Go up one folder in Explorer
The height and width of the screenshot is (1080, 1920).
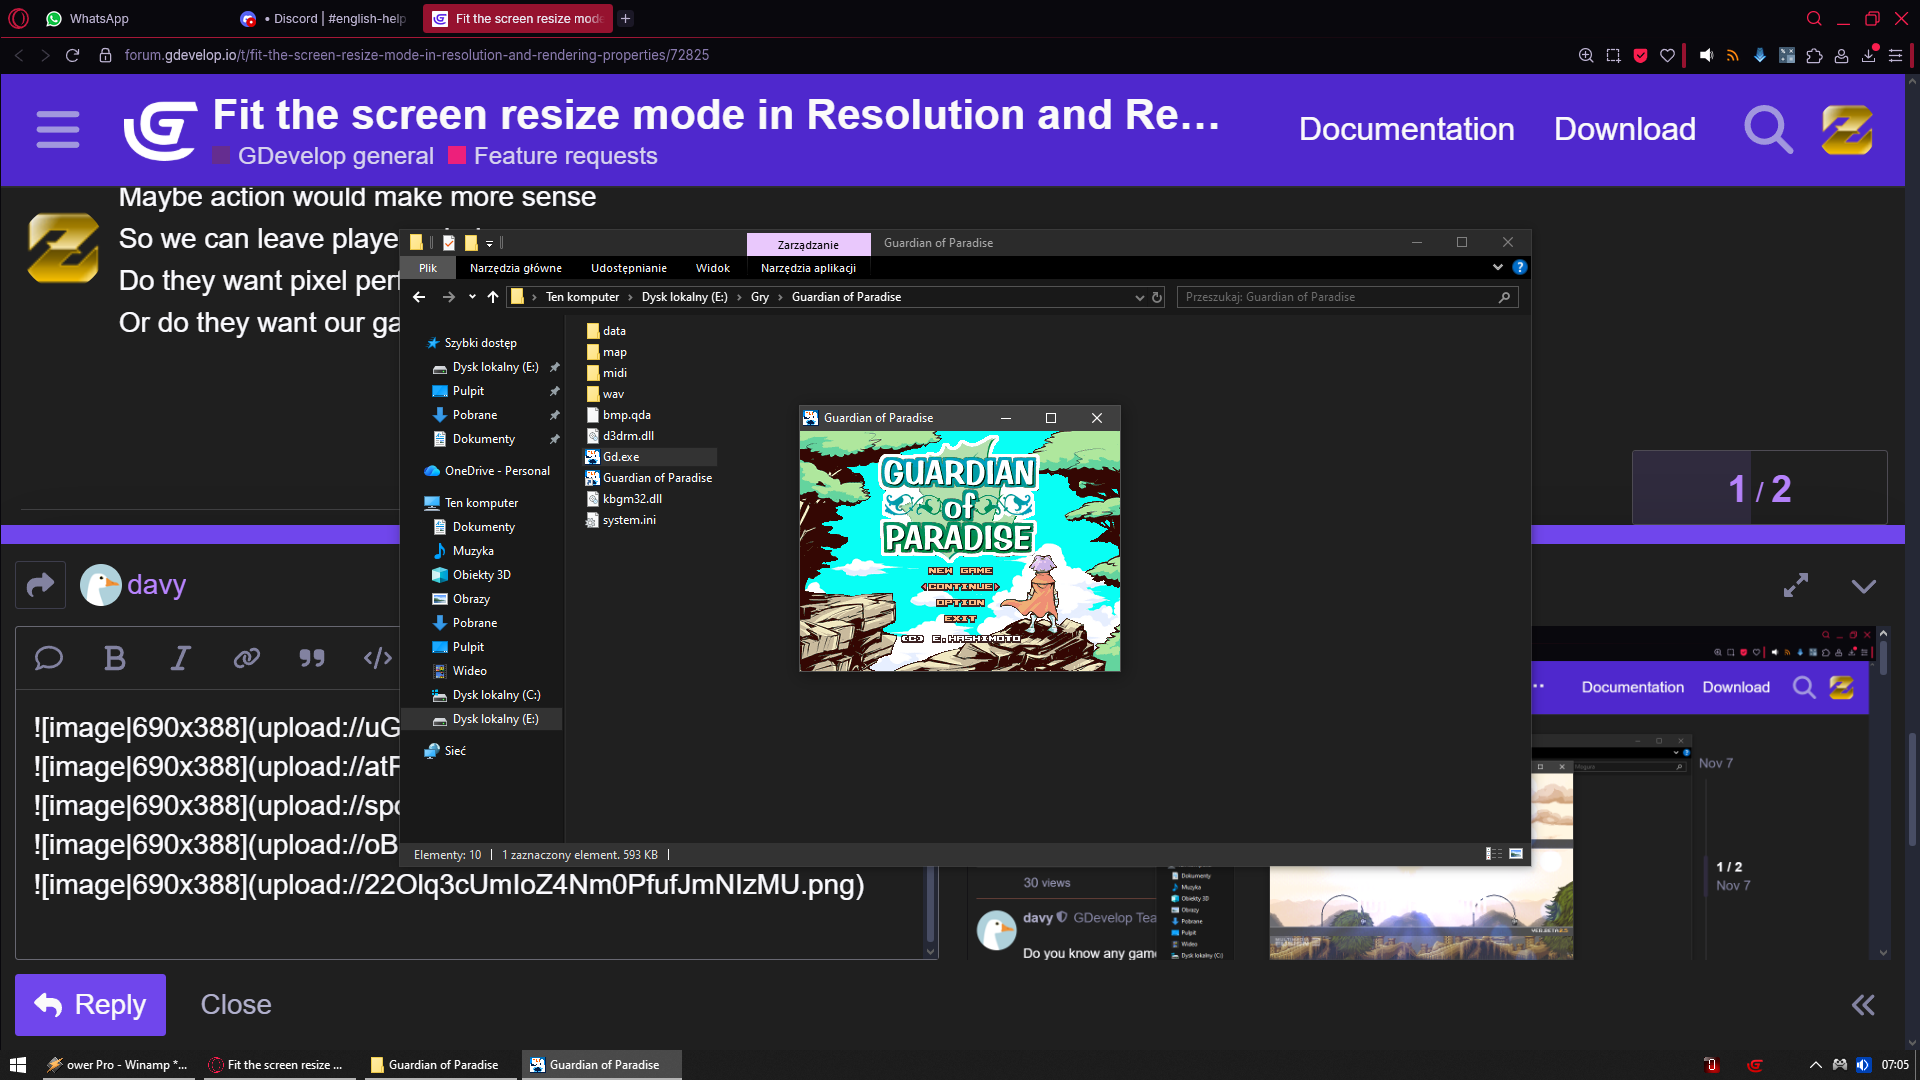[493, 297]
